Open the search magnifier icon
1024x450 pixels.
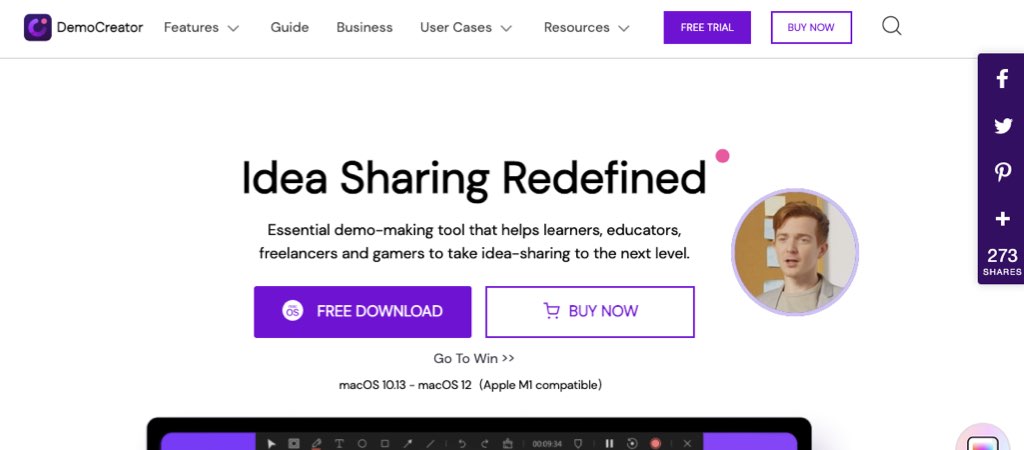point(891,26)
